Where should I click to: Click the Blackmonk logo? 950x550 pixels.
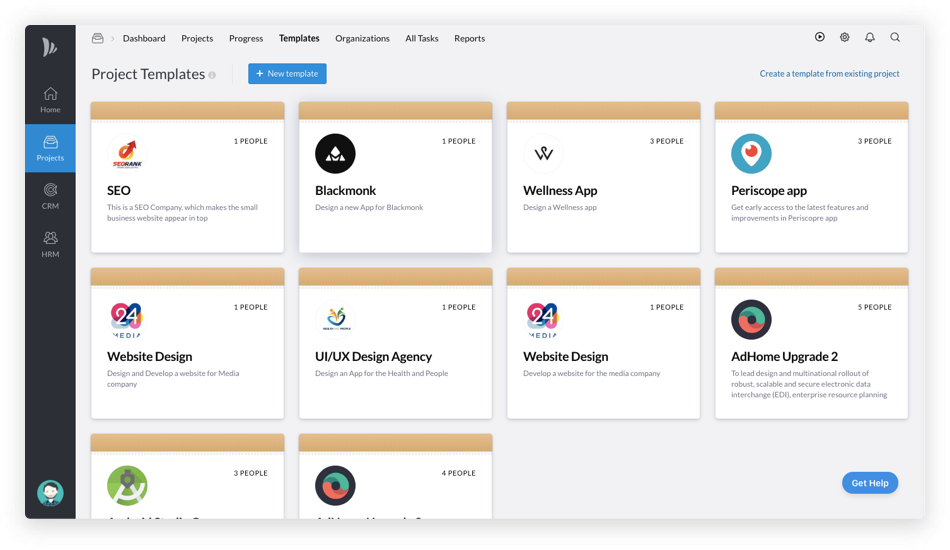pyautogui.click(x=335, y=153)
